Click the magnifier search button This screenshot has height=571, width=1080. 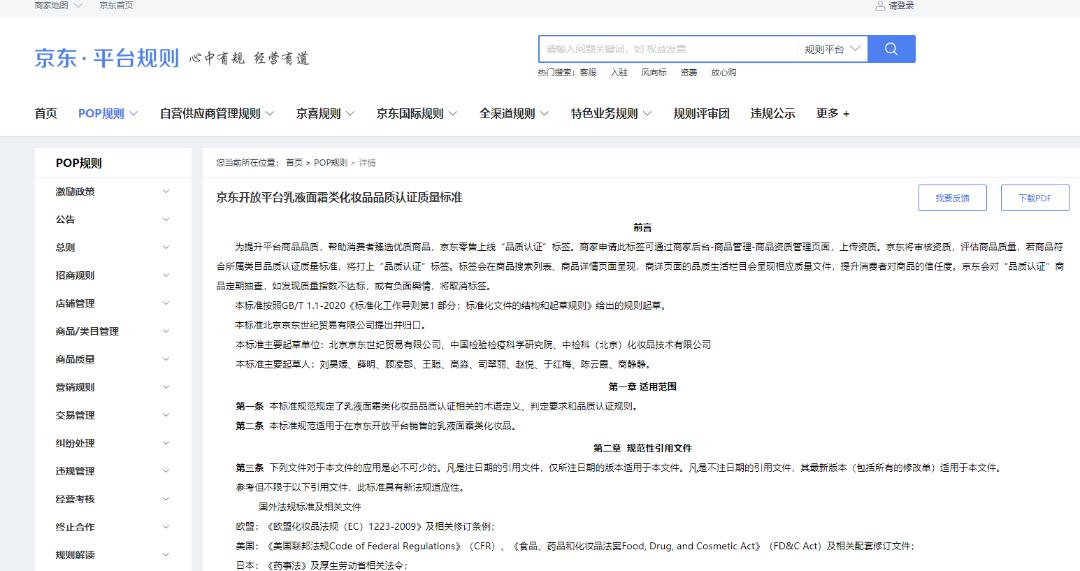(891, 49)
